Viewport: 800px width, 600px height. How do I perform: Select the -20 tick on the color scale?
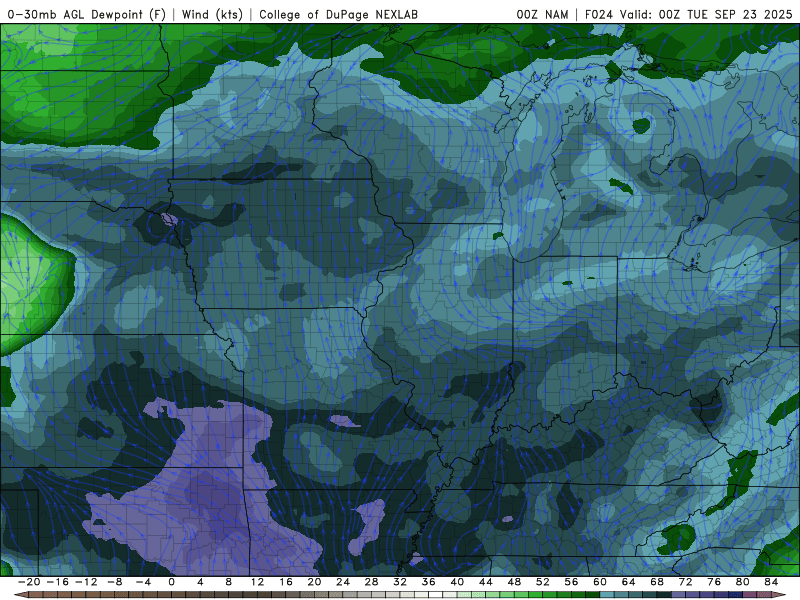(29, 582)
